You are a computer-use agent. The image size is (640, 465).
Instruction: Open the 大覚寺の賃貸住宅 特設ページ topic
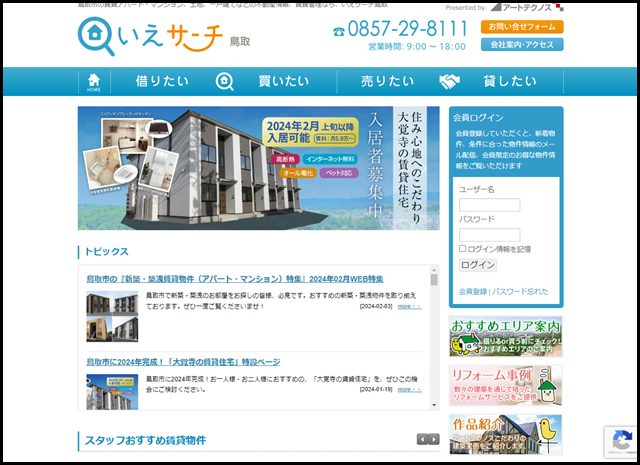(x=183, y=362)
